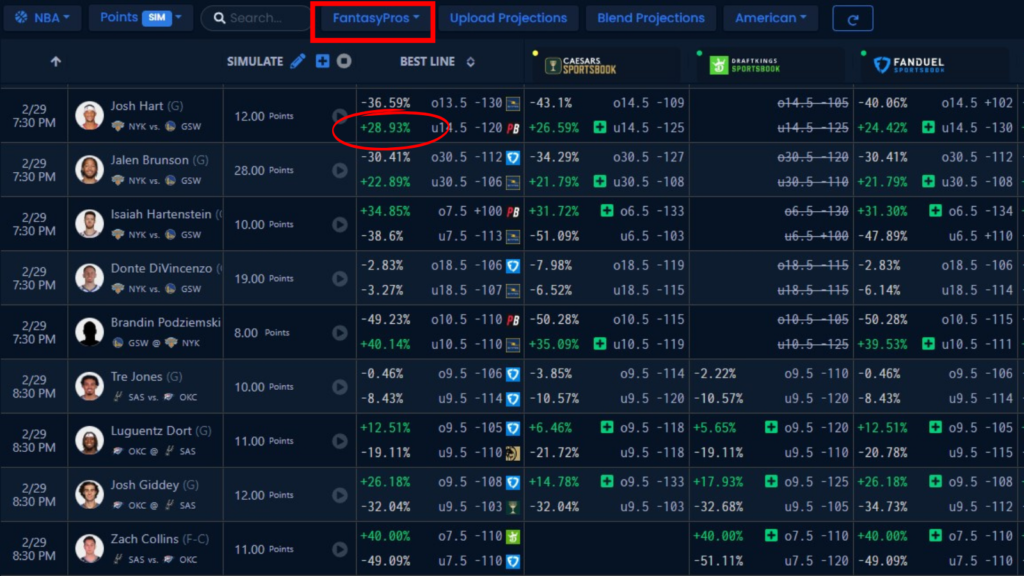This screenshot has width=1024, height=576.
Task: Click Zach Collins +40.00% best line value
Action: pyautogui.click(x=385, y=536)
